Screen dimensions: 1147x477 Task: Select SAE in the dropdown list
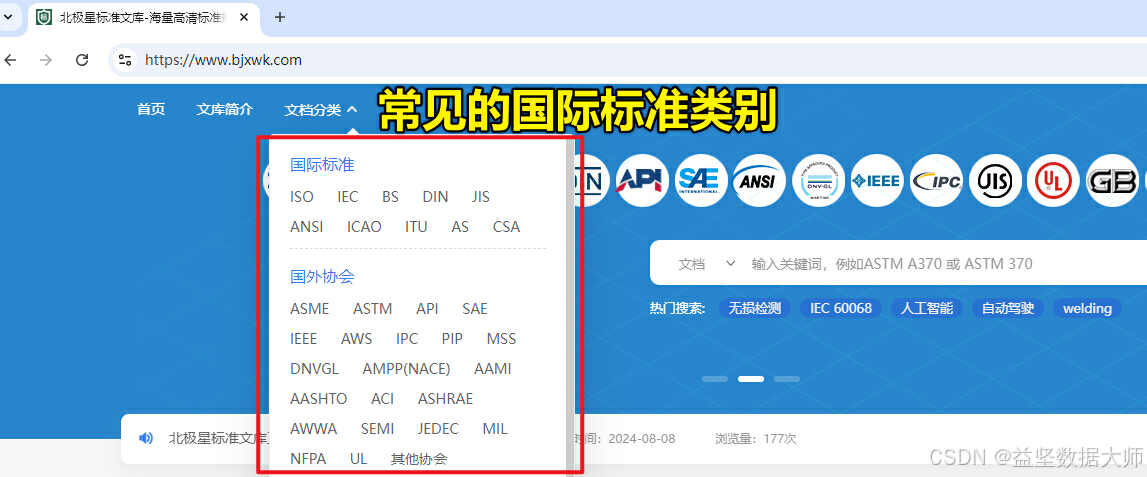click(475, 309)
